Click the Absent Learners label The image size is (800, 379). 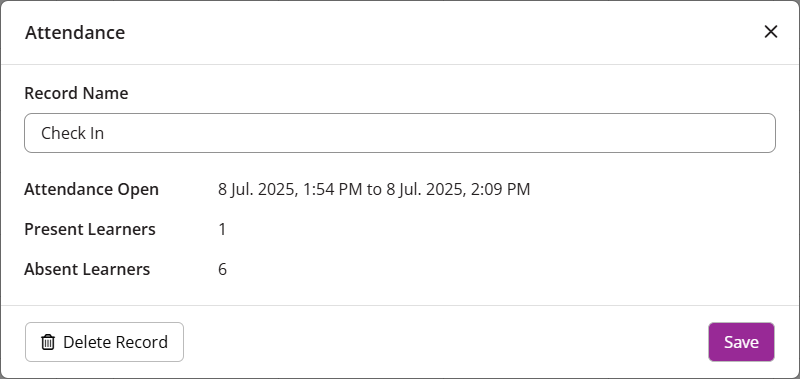pos(87,269)
